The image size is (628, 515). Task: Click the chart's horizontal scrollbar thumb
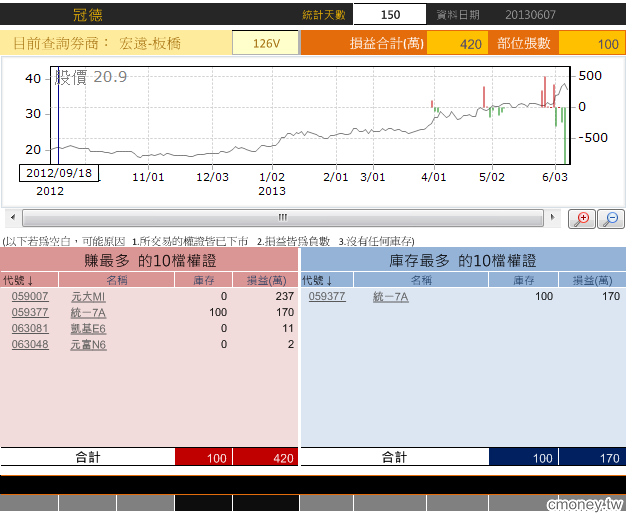[x=282, y=217]
